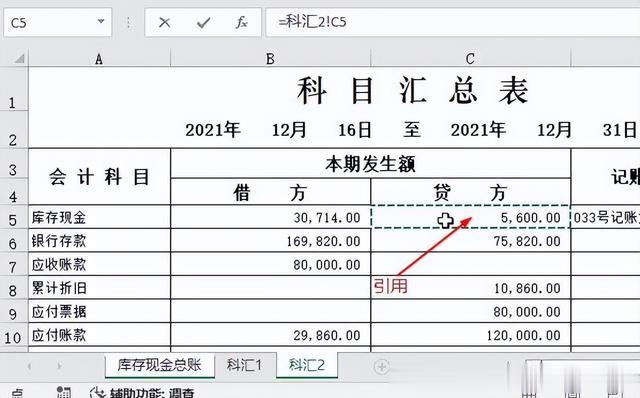Click the 科目汇总表 title cell
The image size is (640, 398).
(413, 90)
